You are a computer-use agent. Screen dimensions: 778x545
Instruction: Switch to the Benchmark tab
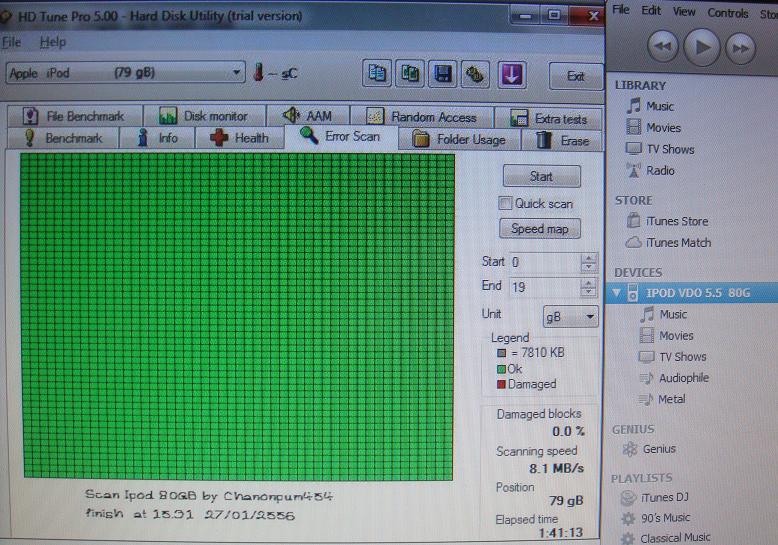click(x=63, y=138)
